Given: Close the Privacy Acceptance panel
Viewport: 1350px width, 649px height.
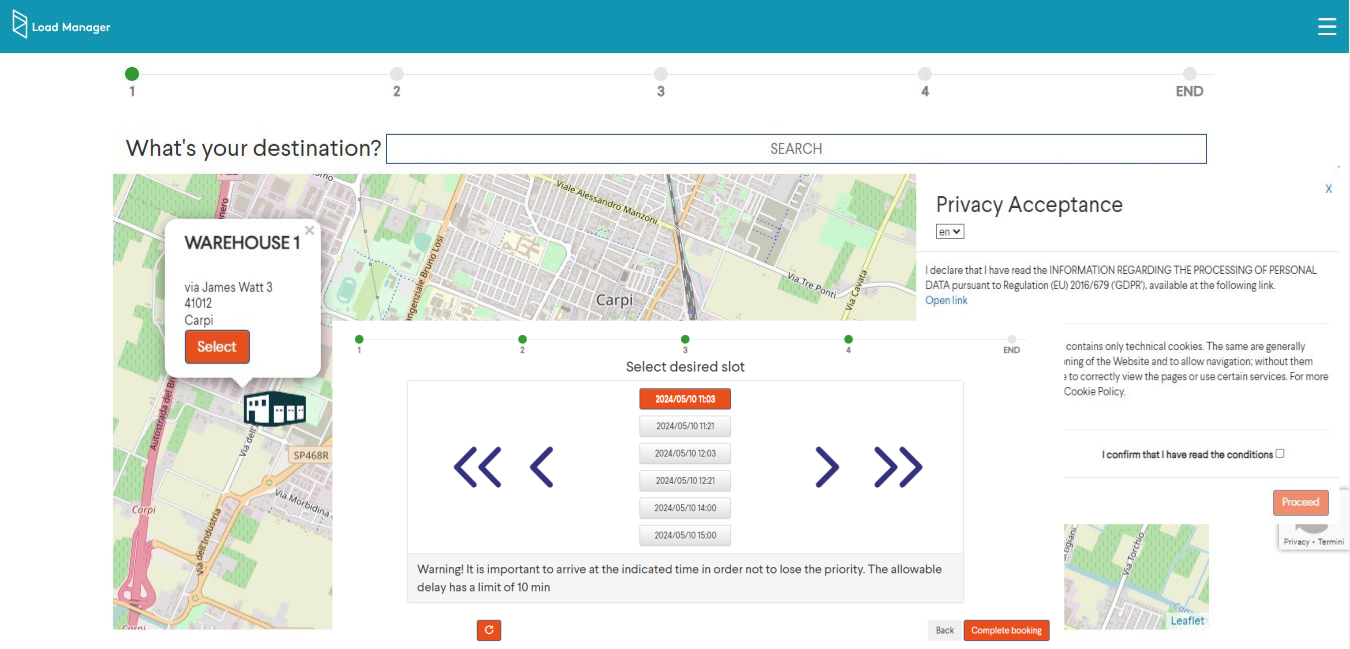Looking at the screenshot, I should 1328,189.
